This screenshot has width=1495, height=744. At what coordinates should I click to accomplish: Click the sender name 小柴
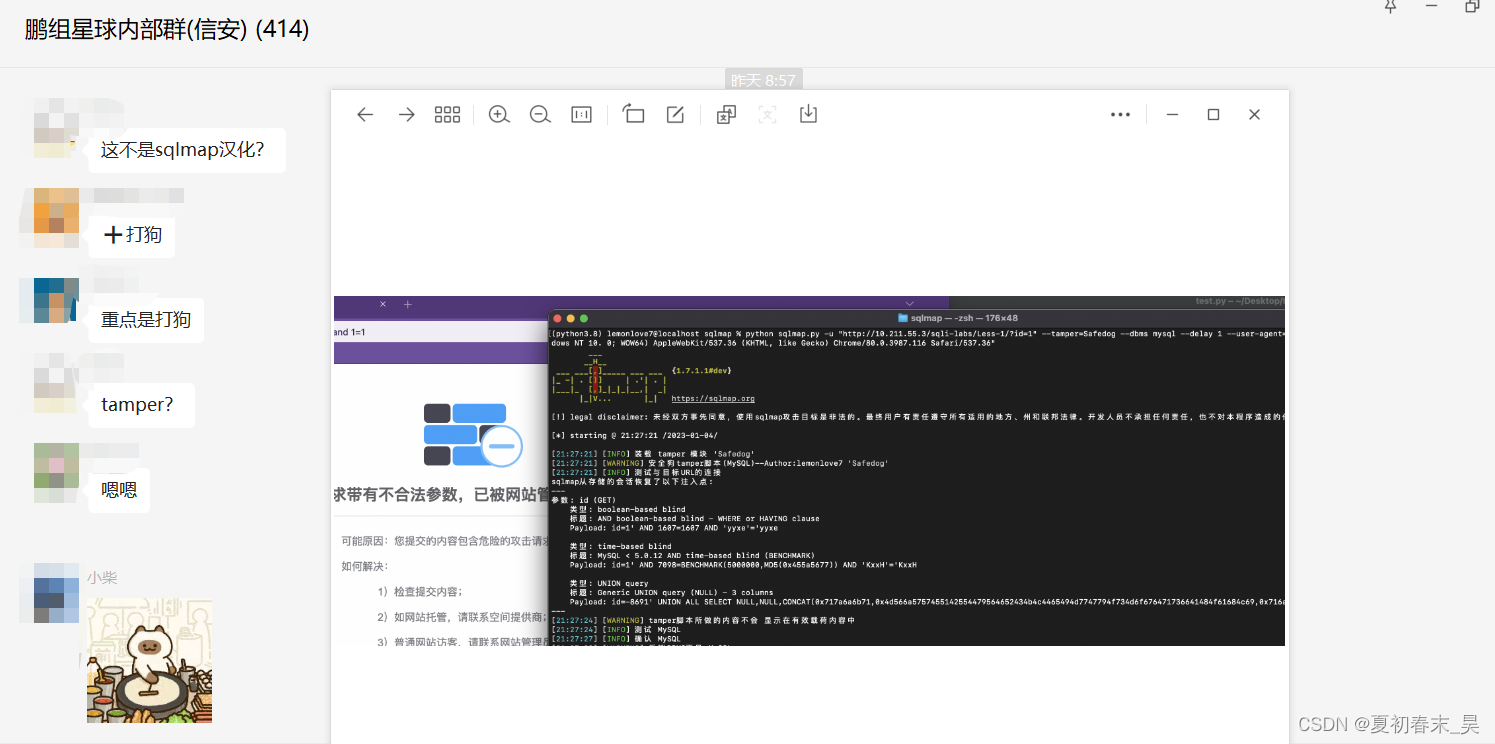click(102, 578)
